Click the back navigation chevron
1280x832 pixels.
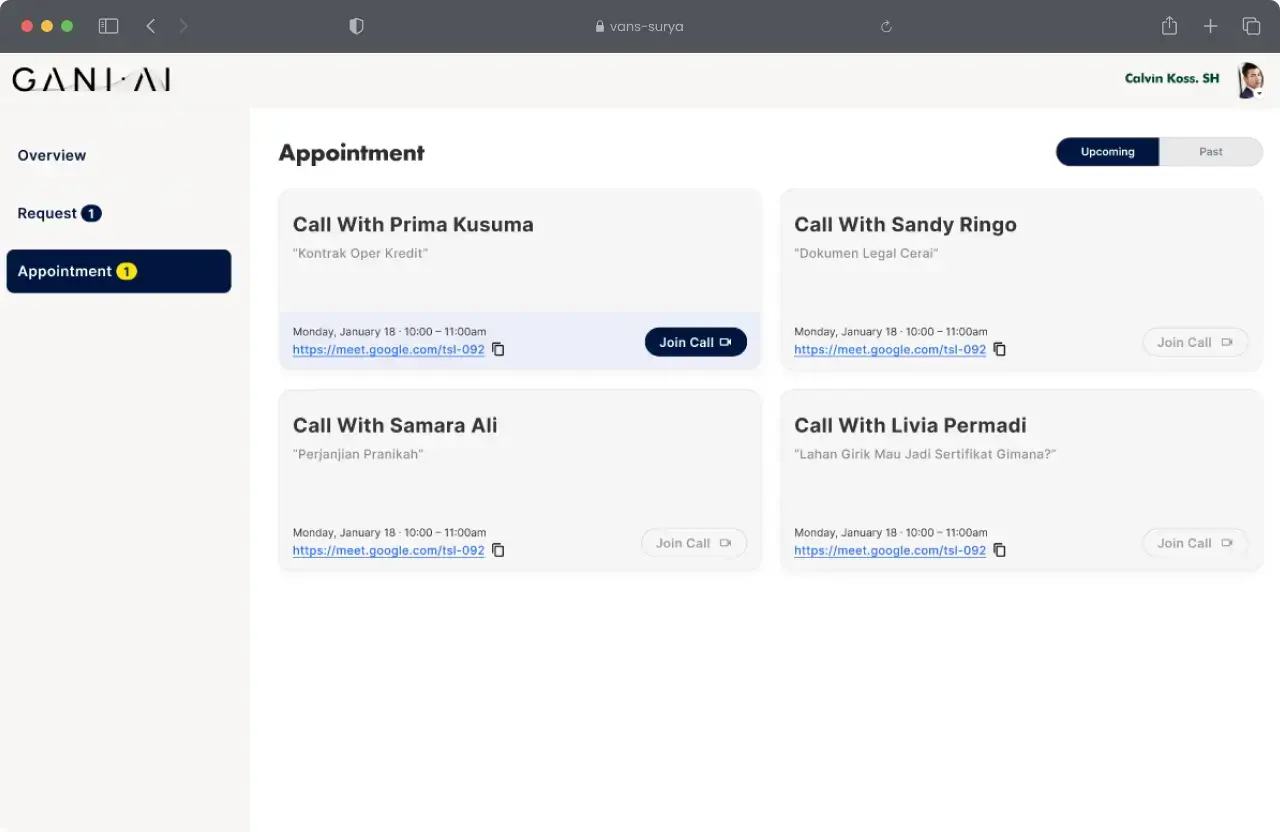point(150,26)
